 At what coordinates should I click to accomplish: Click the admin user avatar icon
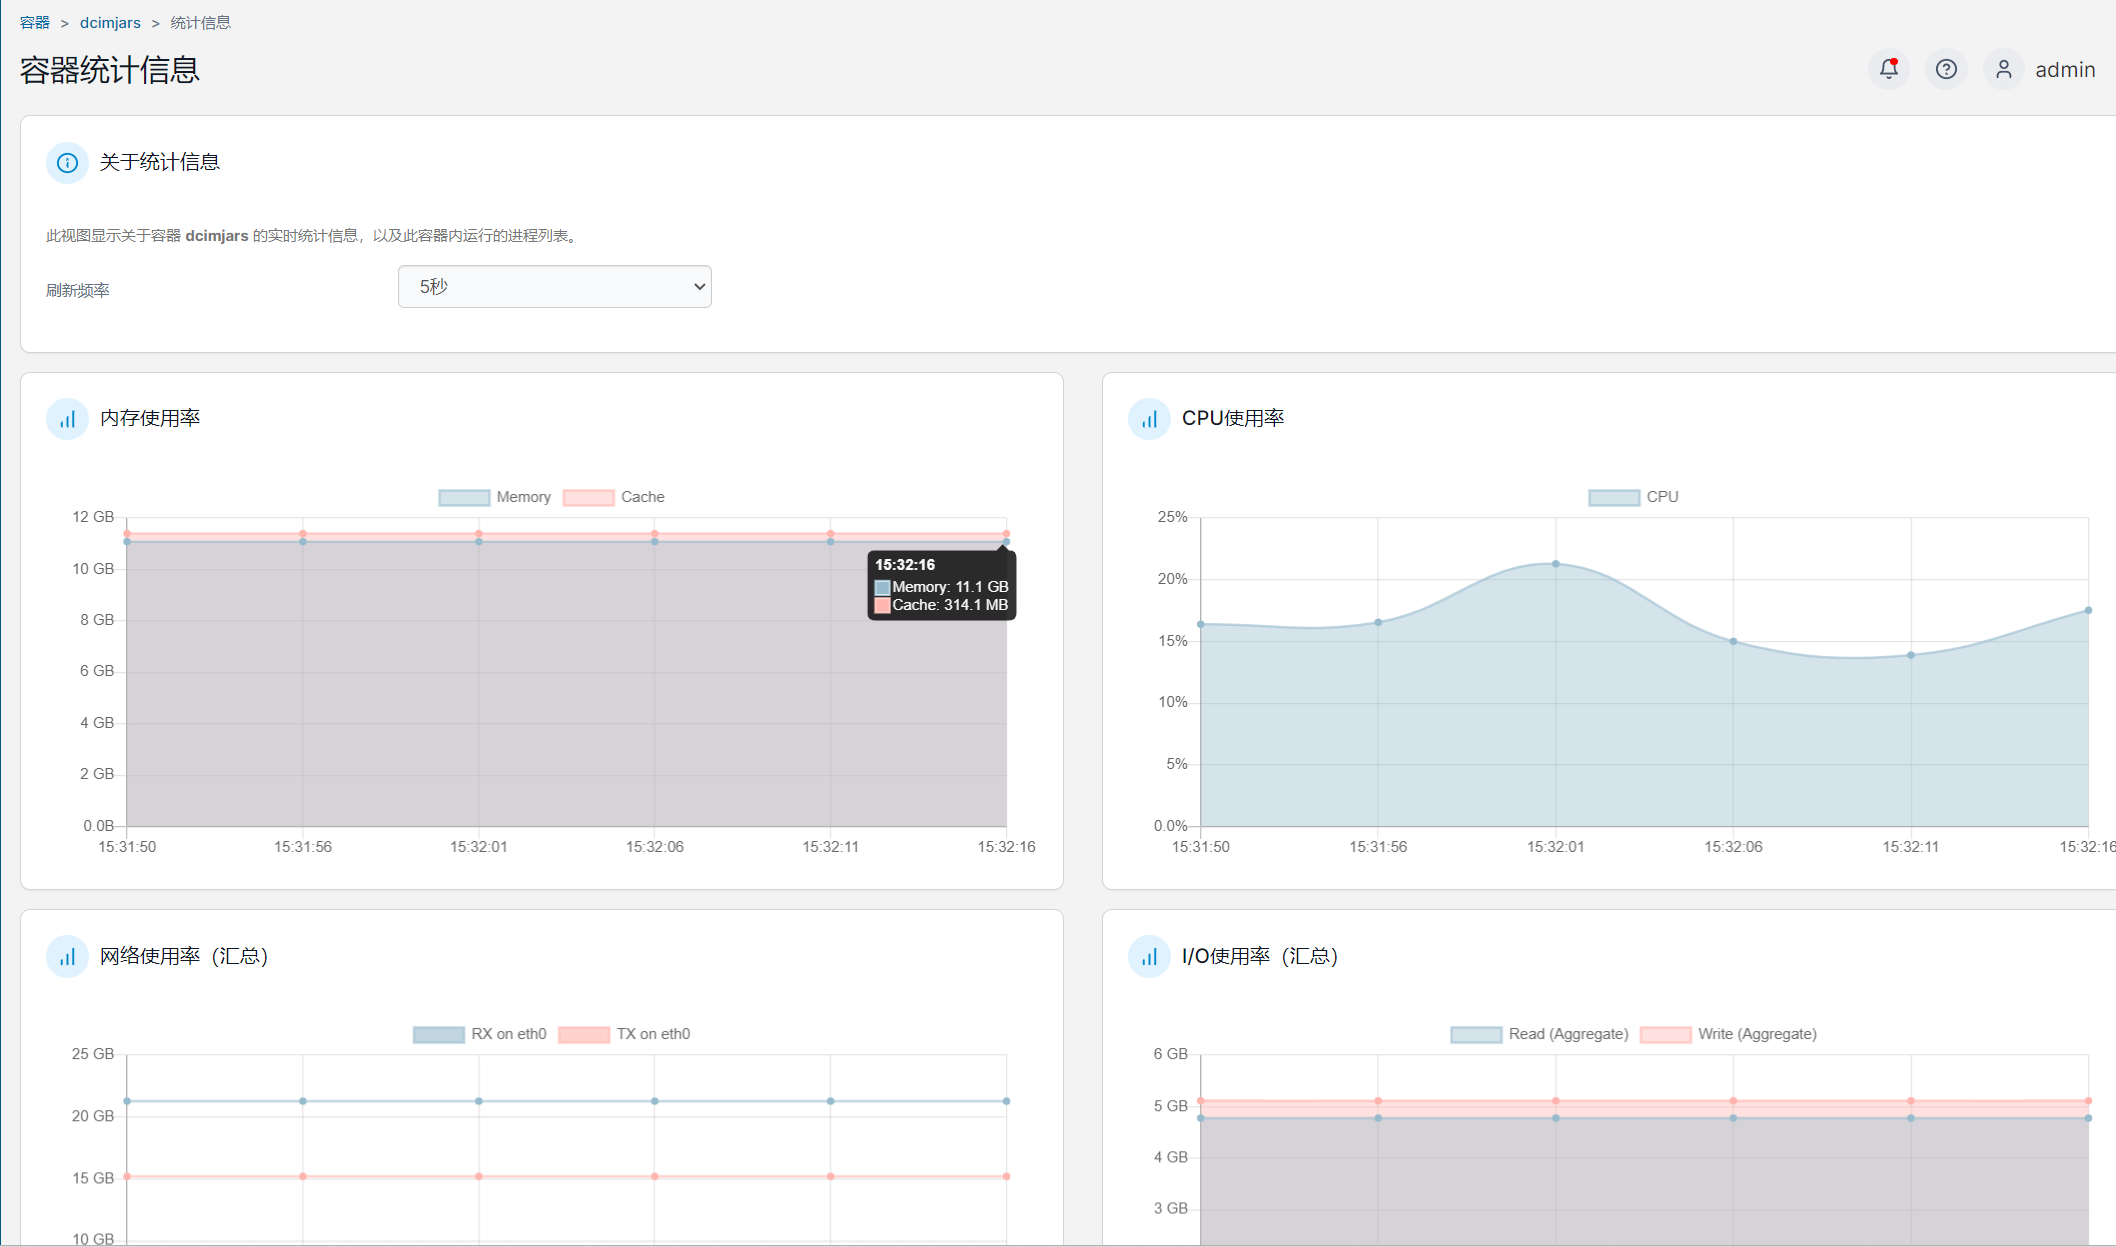[x=2003, y=69]
